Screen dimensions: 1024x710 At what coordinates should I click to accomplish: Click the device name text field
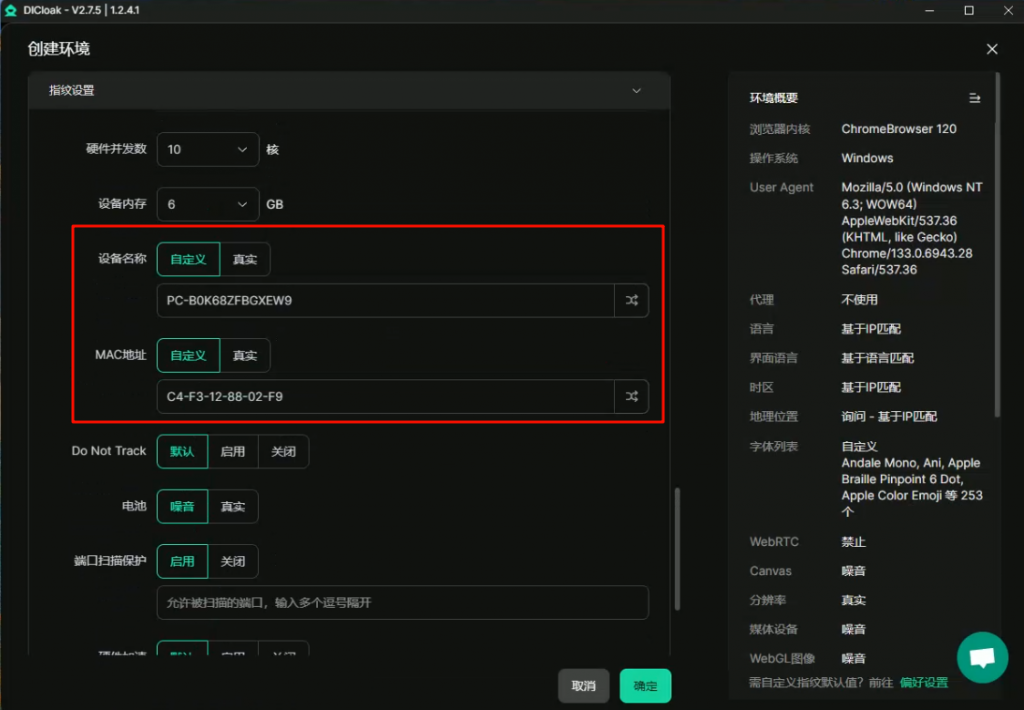385,301
